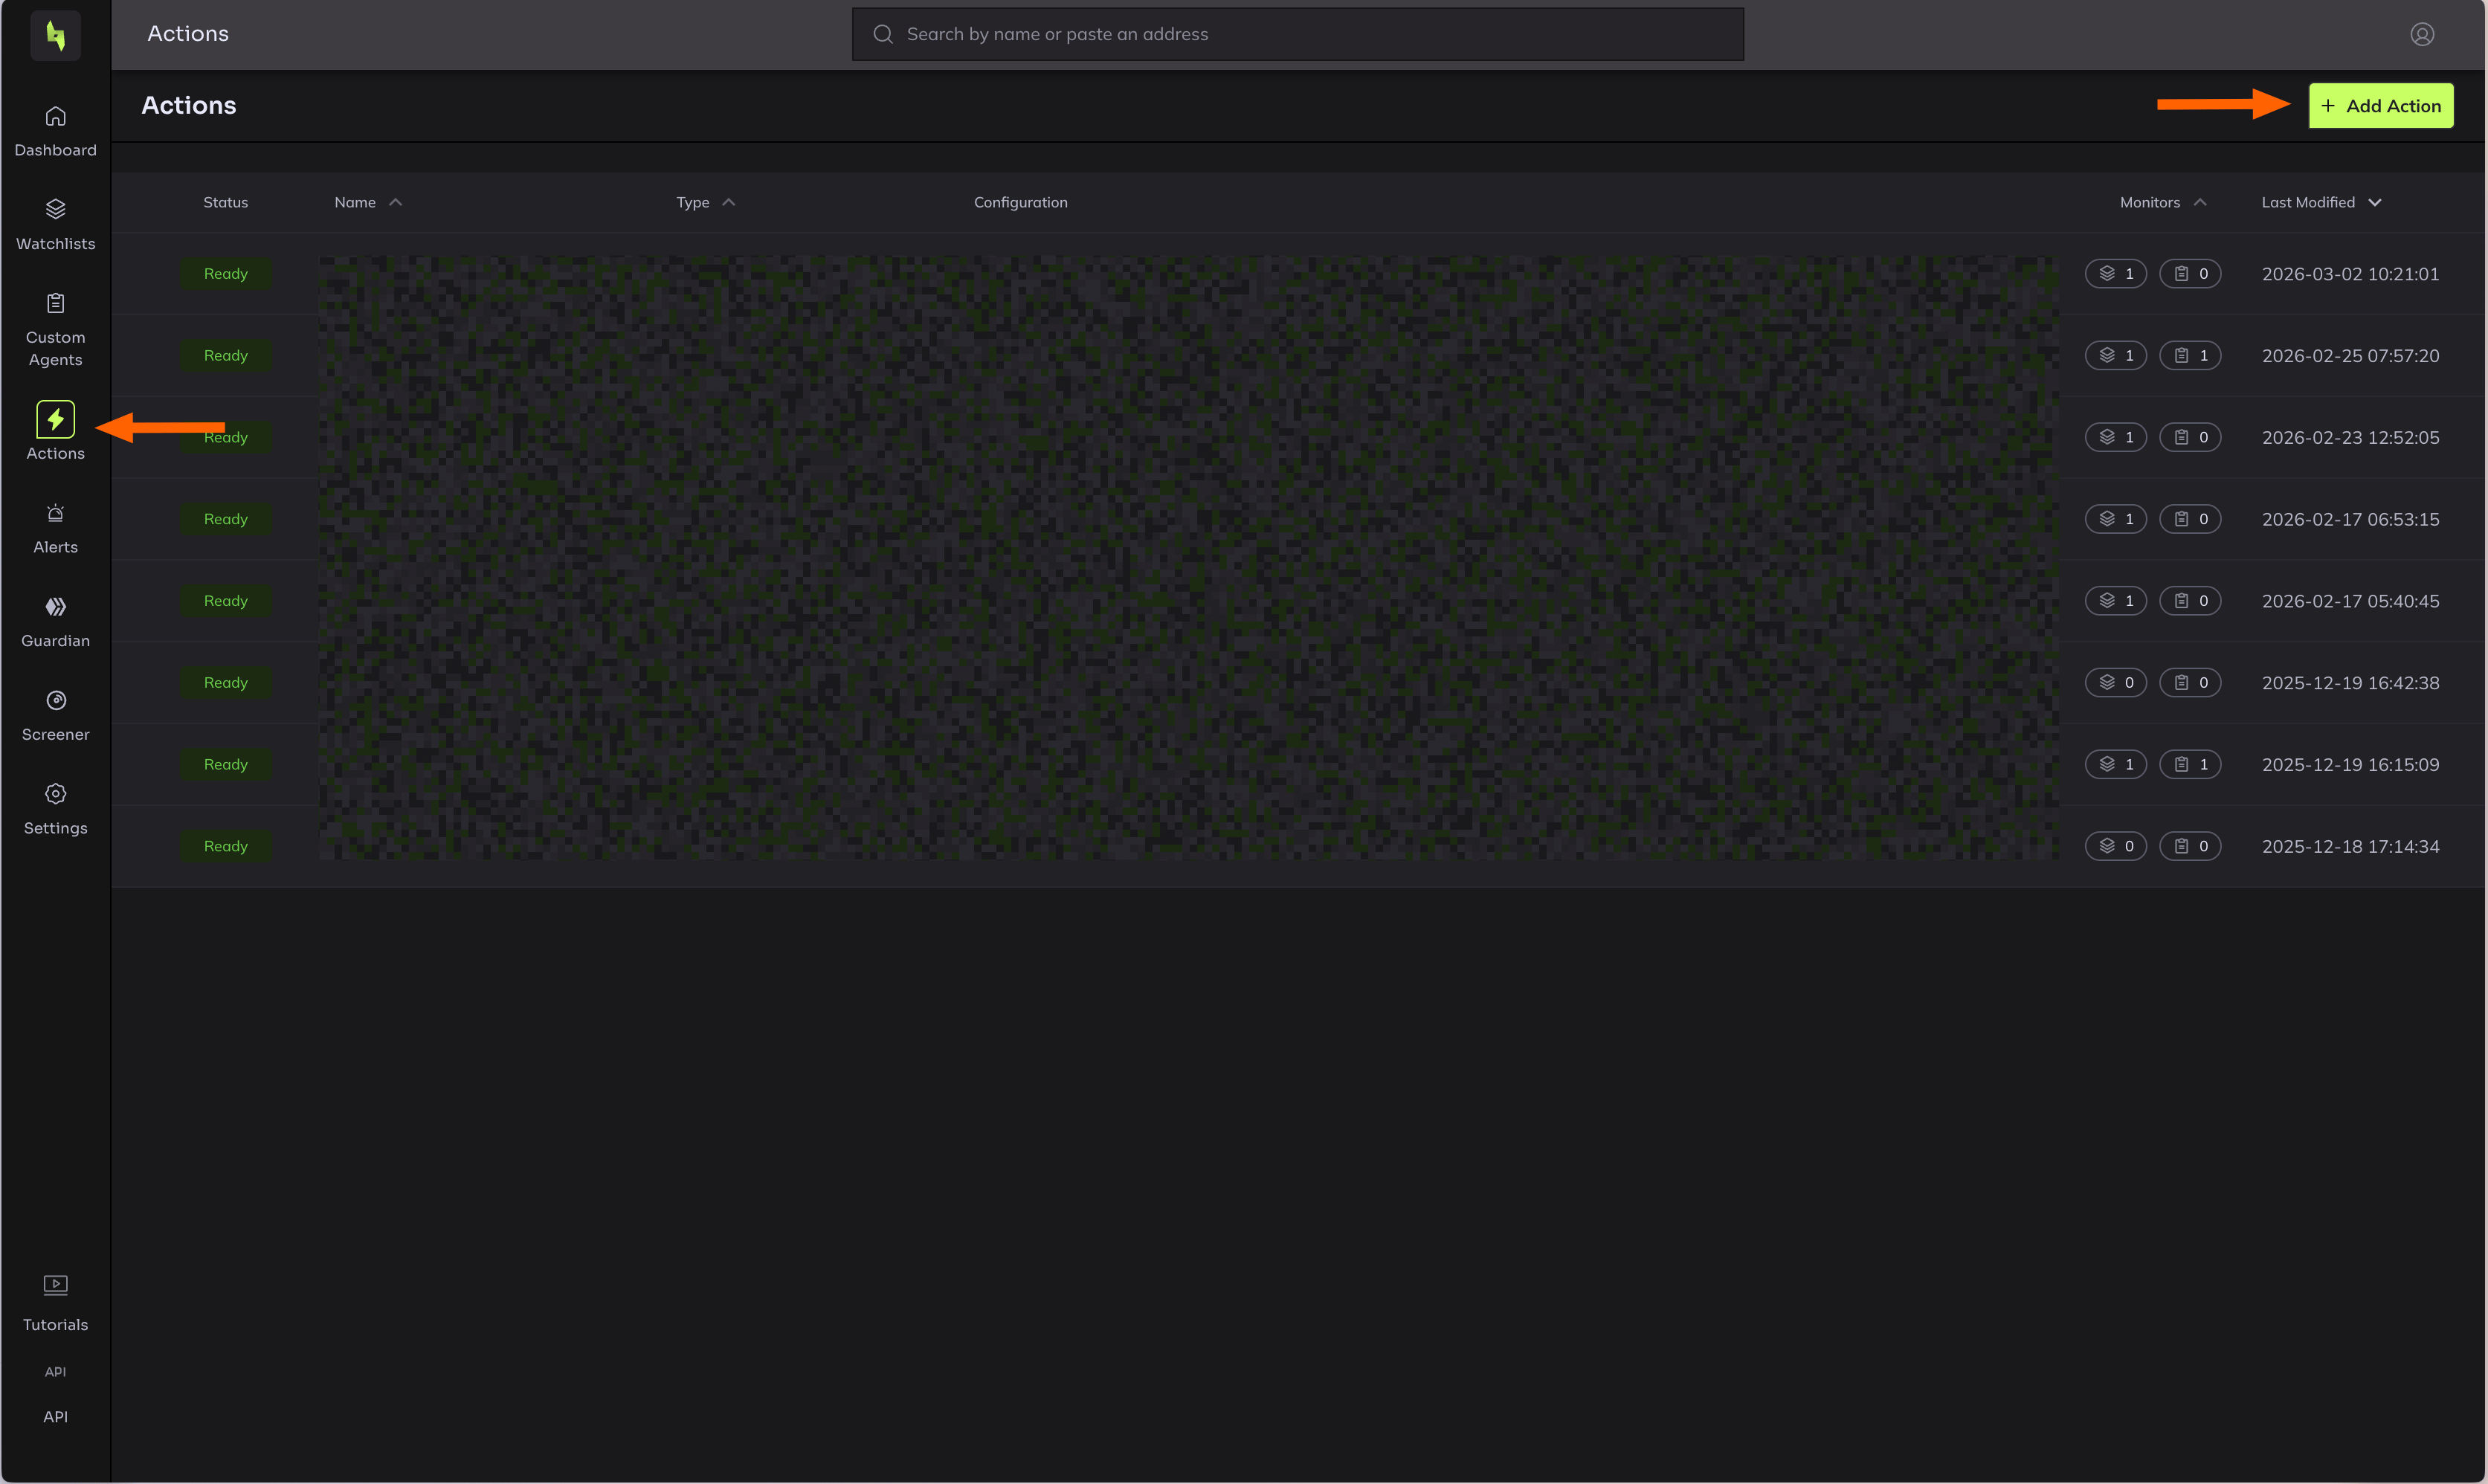Viewport: 2488px width, 1484px height.
Task: Go to the Screener section
Action: pyautogui.click(x=55, y=717)
